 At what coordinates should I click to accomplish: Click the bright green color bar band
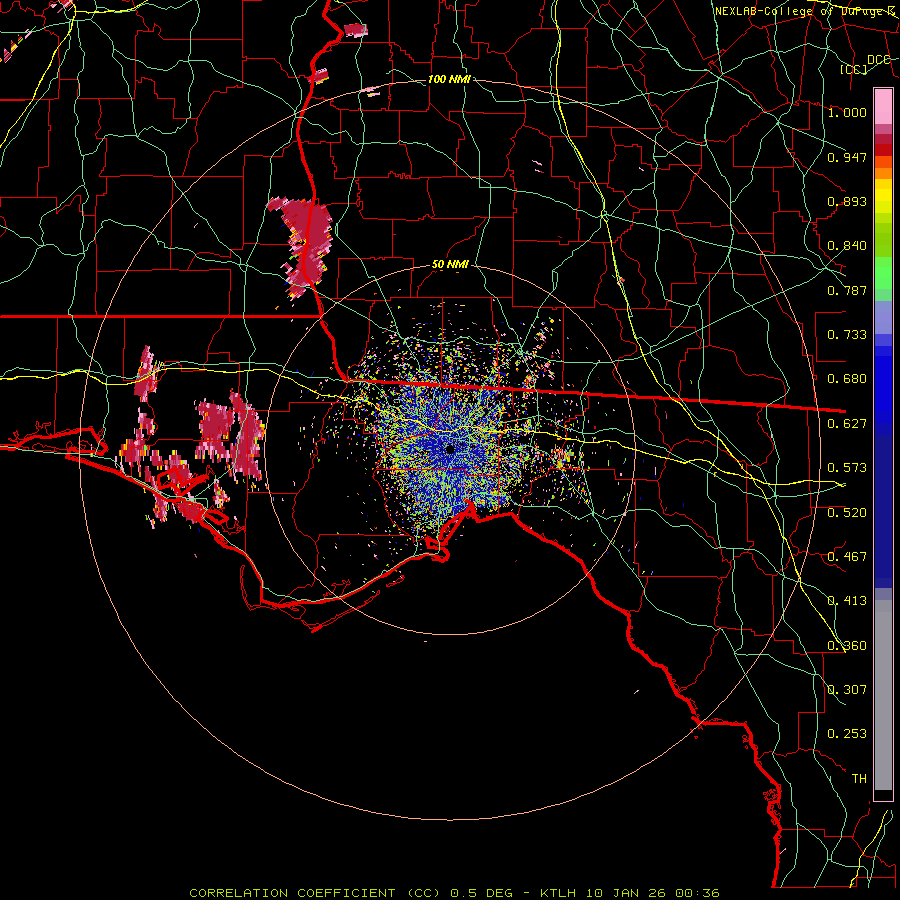coord(883,273)
